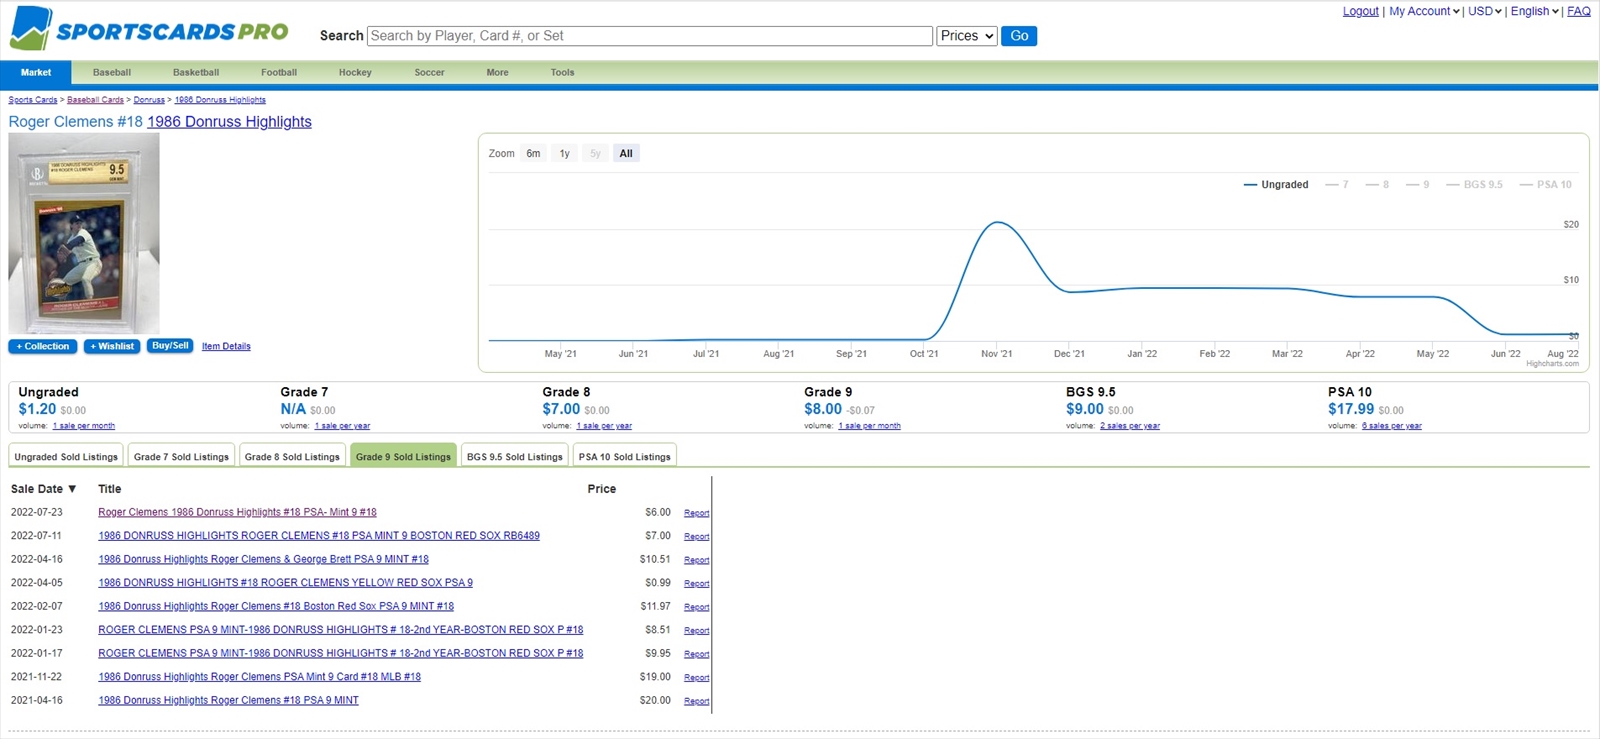Click the PSA 10 price $17.99
Screen dimensions: 1600x739
tap(1351, 409)
